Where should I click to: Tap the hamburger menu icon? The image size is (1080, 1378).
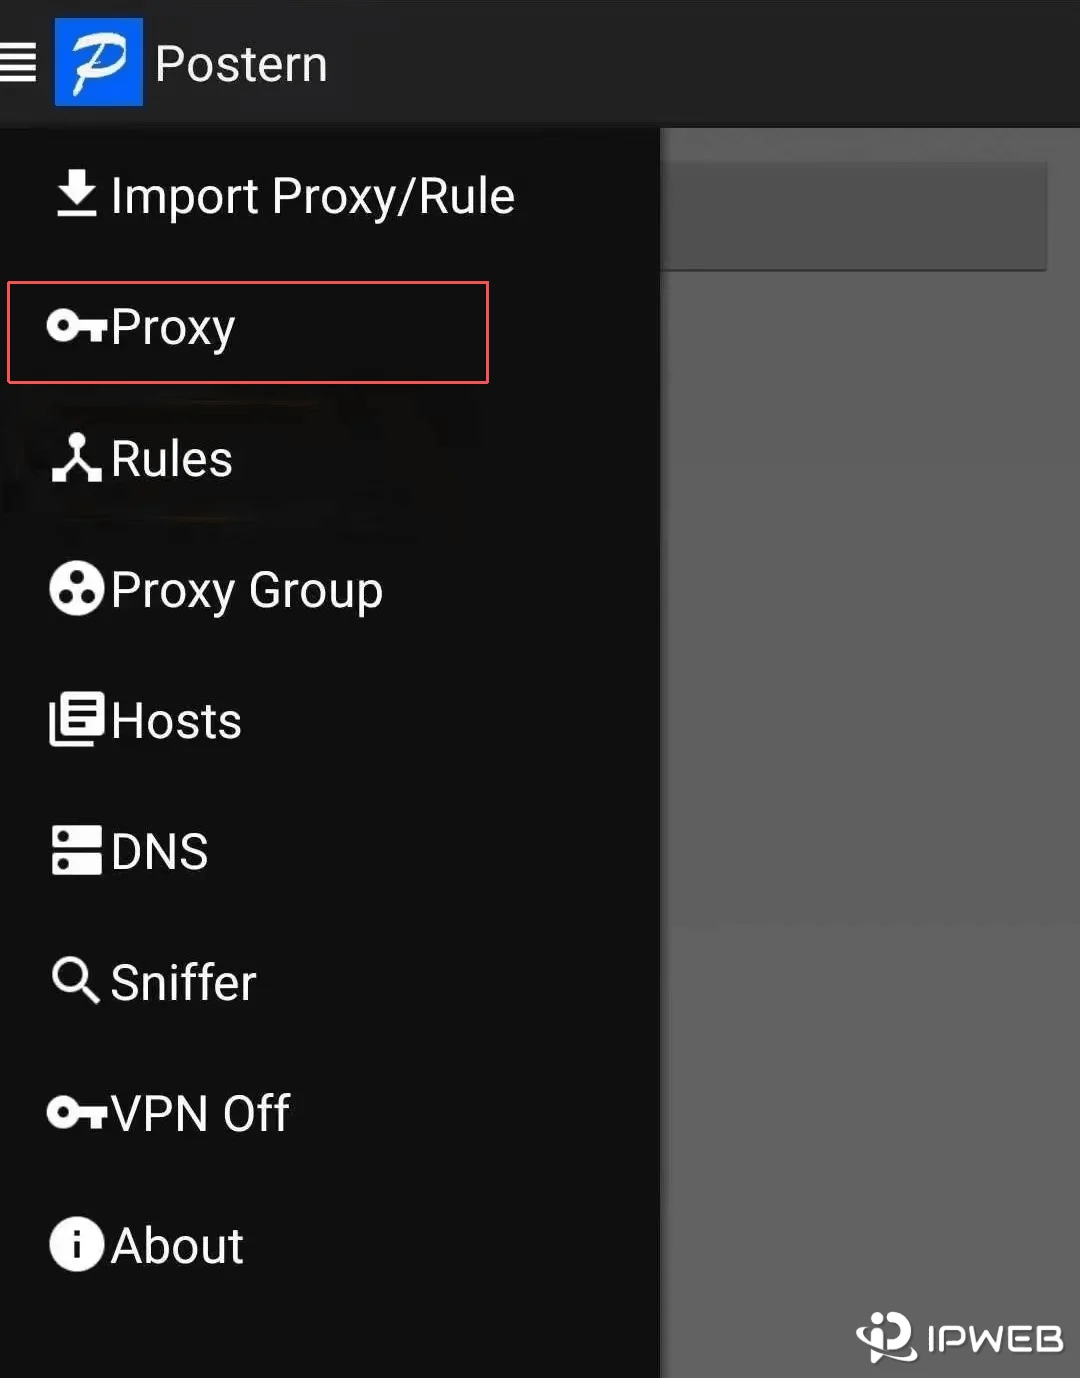[18, 62]
